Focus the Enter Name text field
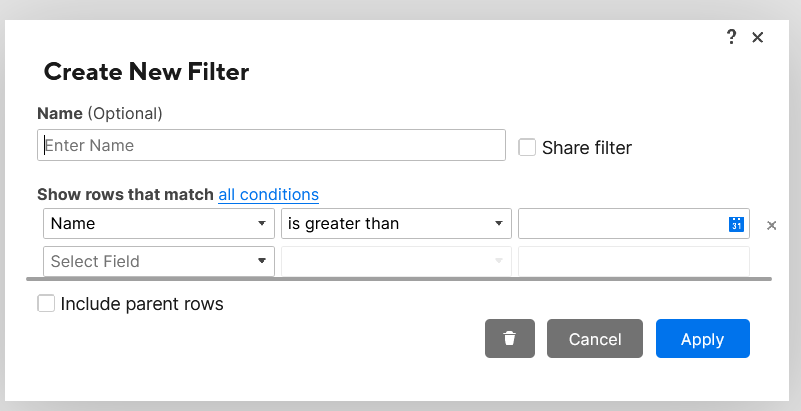The image size is (801, 411). coord(271,145)
